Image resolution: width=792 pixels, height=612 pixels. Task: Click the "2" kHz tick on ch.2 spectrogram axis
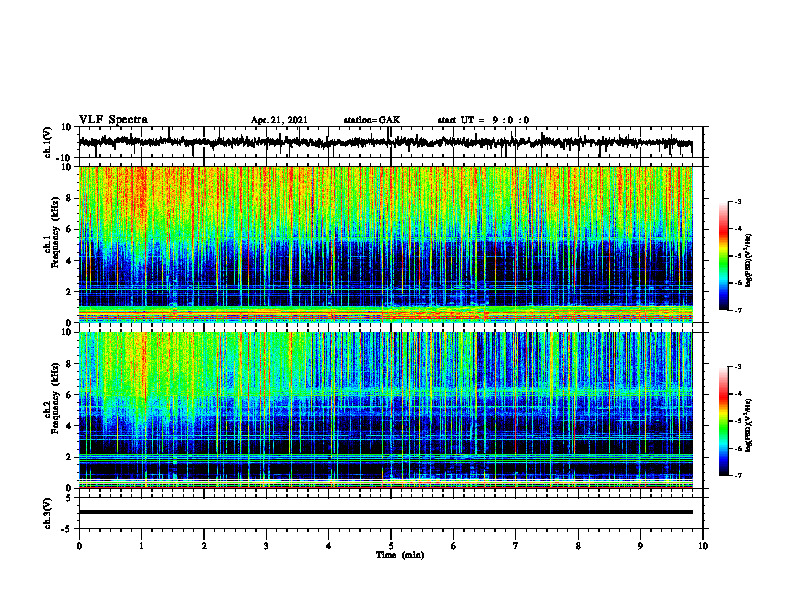pyautogui.click(x=69, y=457)
